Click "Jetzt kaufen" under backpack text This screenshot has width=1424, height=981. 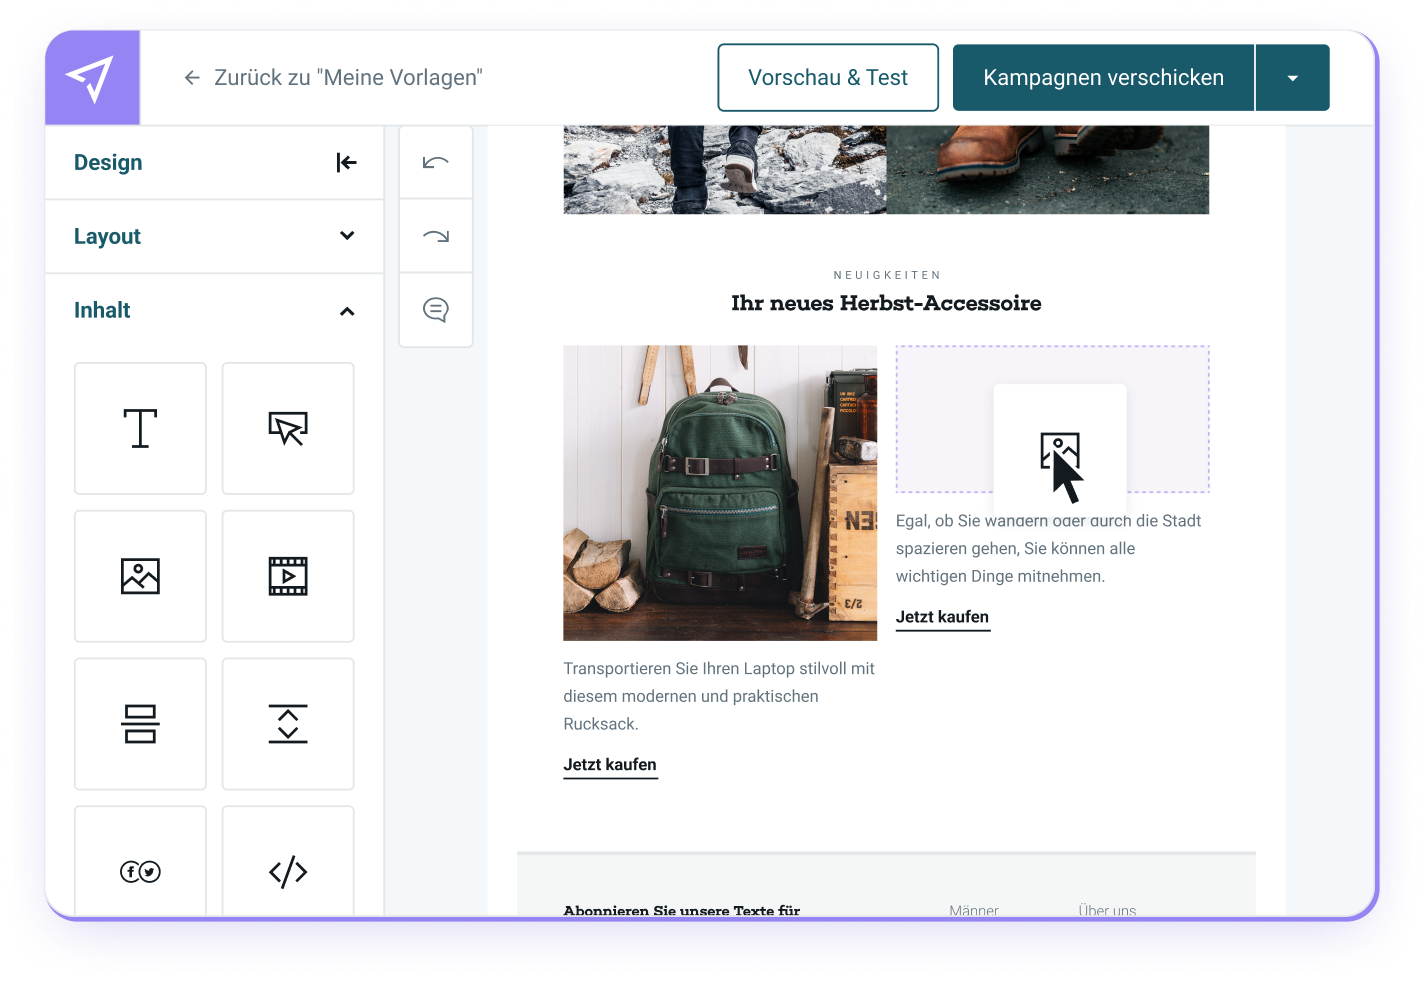(x=610, y=765)
